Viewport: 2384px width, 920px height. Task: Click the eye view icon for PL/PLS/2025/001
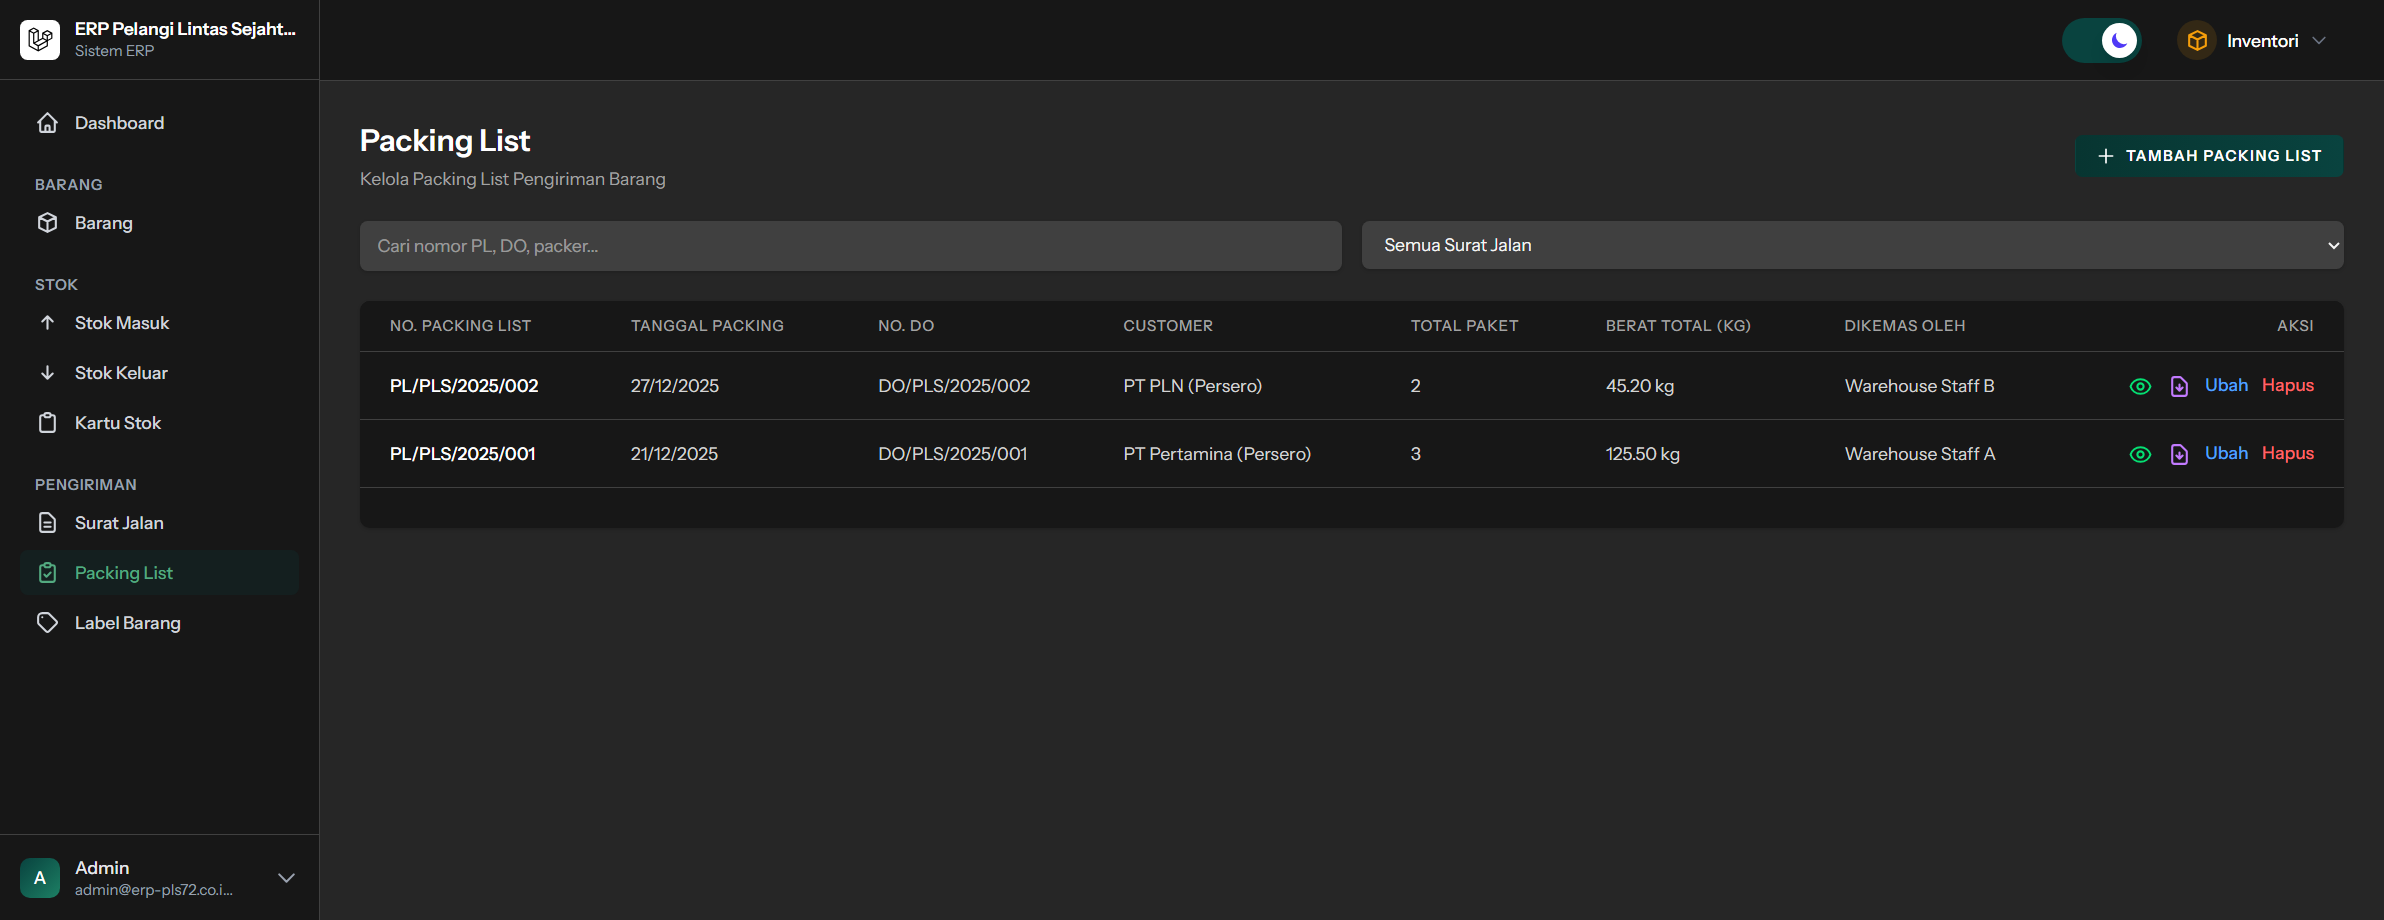pyautogui.click(x=2140, y=454)
